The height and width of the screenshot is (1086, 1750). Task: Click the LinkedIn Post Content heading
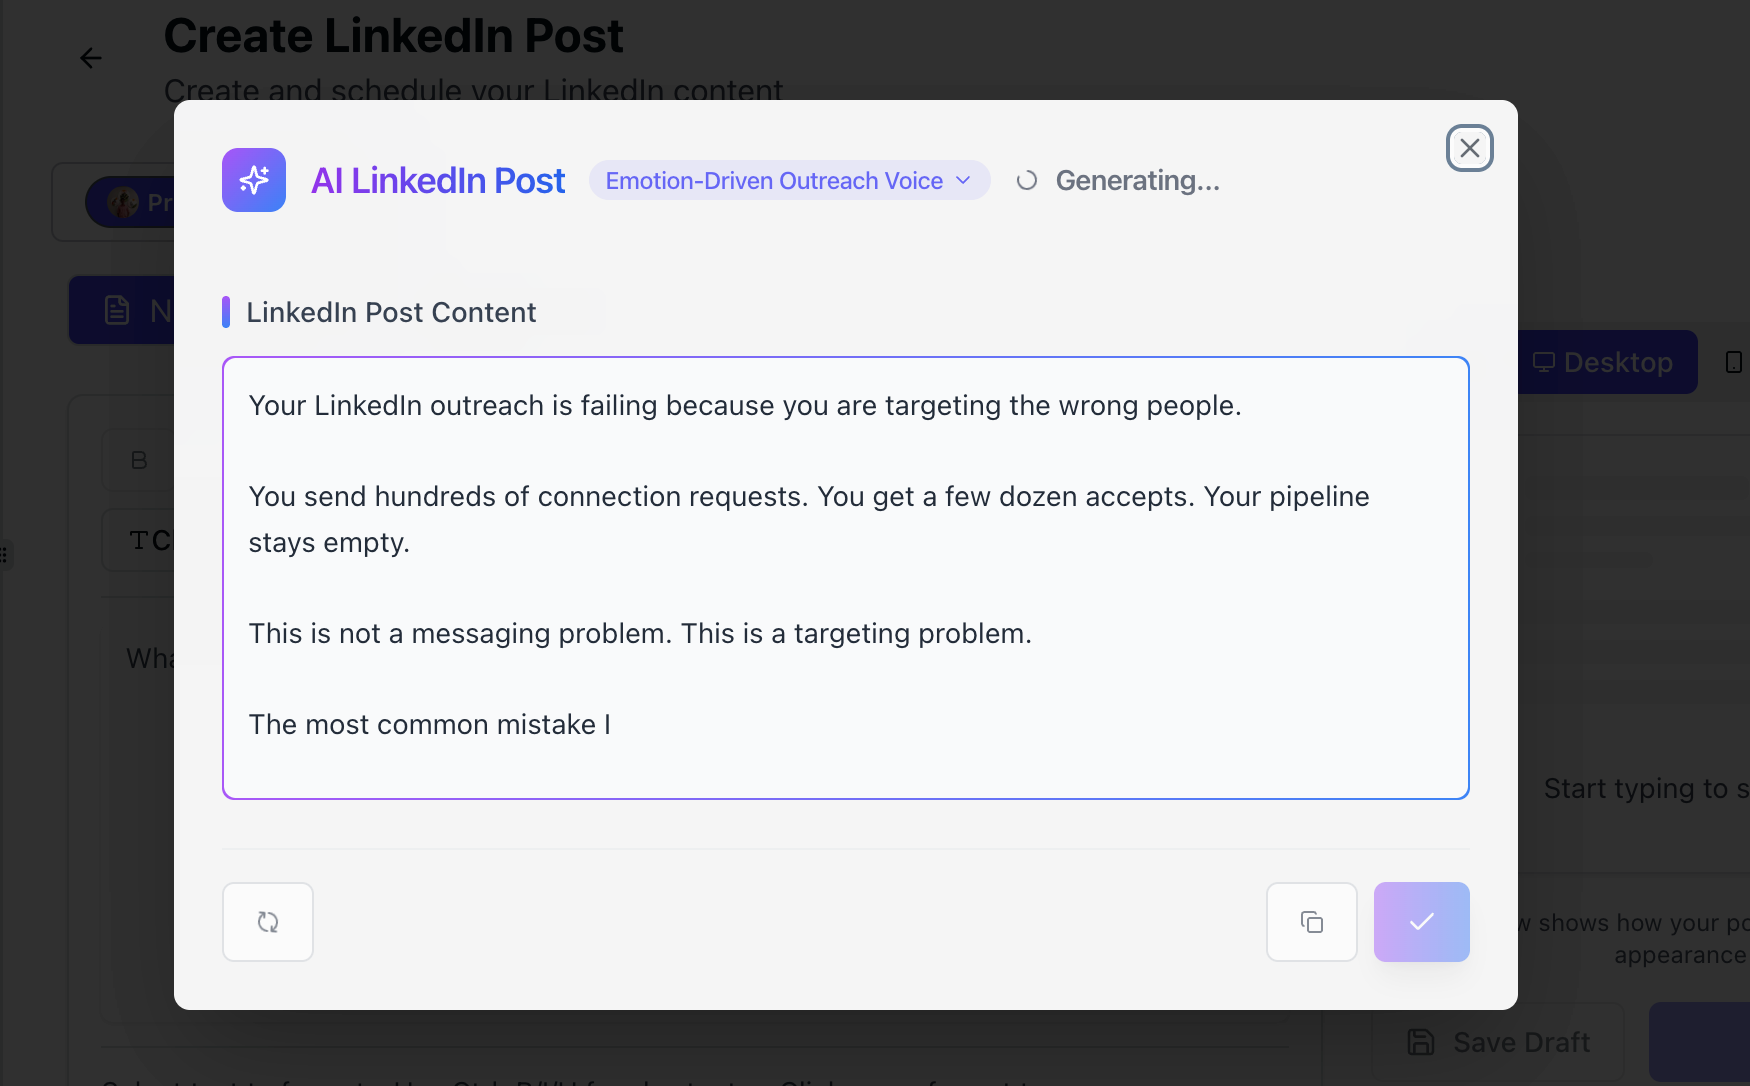click(x=391, y=312)
